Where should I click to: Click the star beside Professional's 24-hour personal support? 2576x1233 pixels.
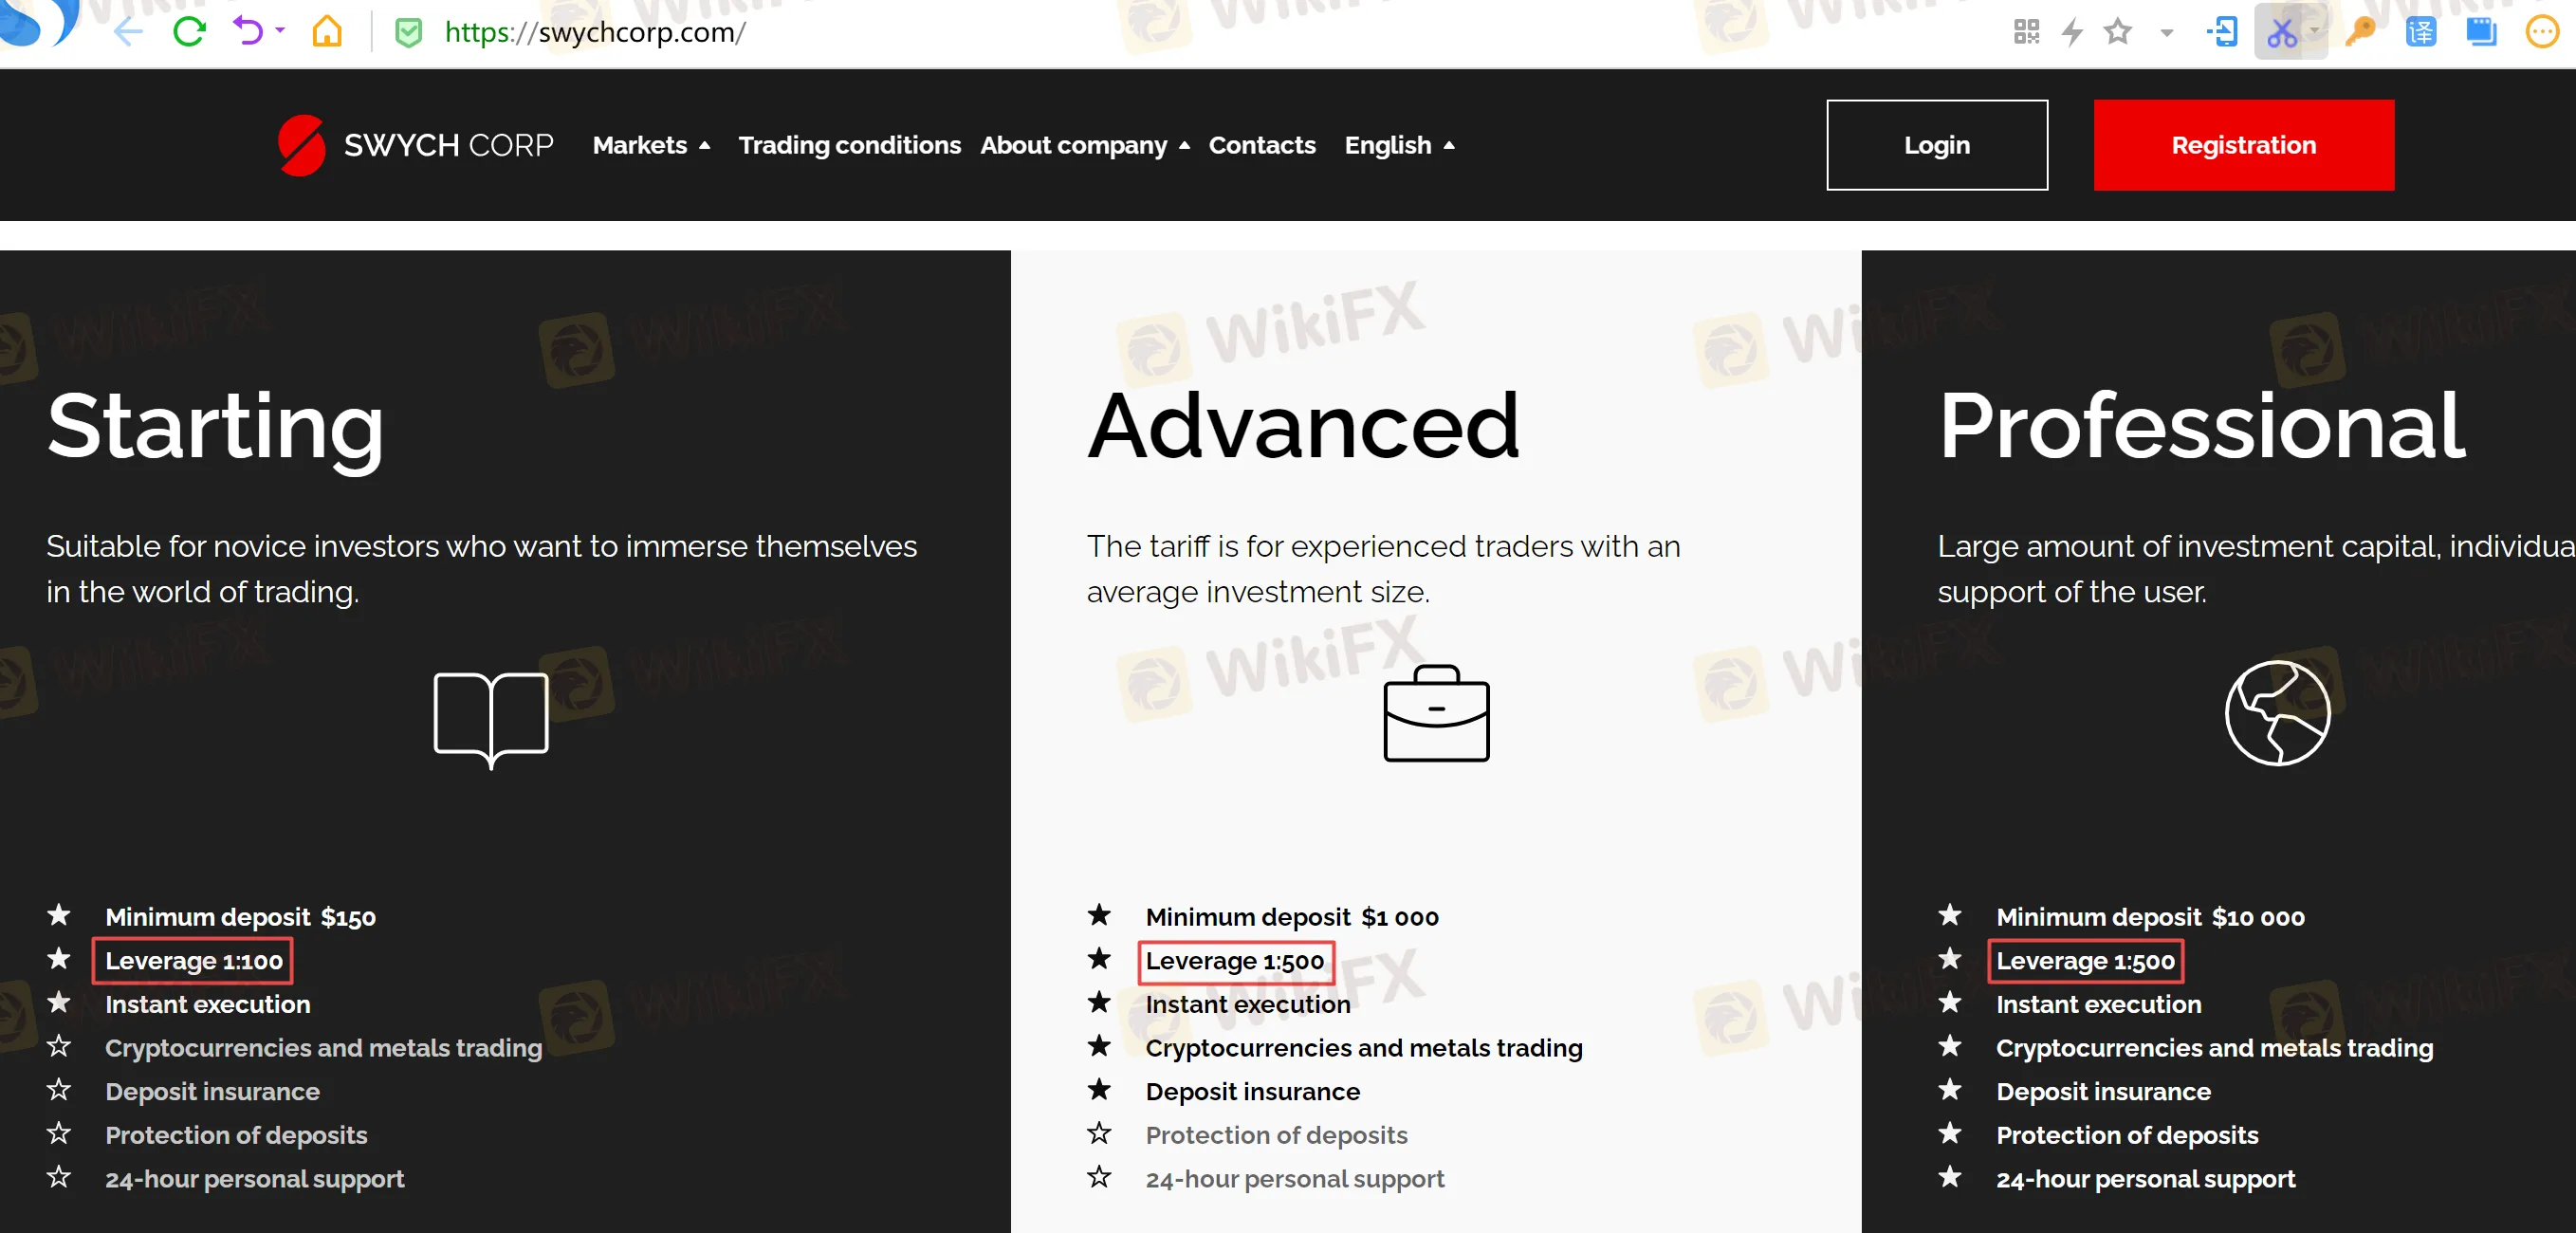1950,1176
